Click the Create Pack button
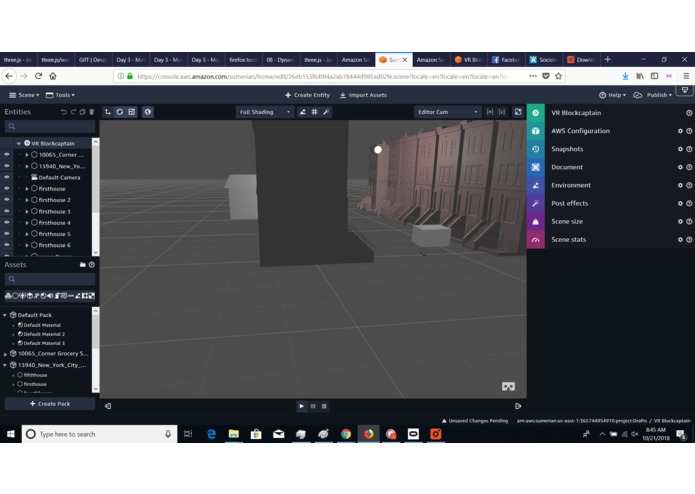This screenshot has width=695, height=494. click(50, 404)
